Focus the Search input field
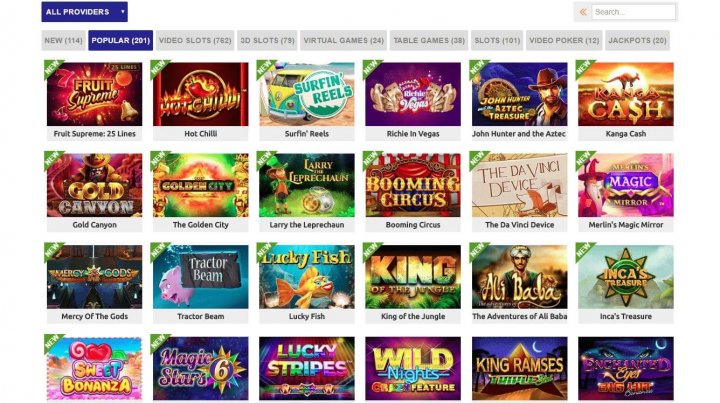The width and height of the screenshot is (720, 403). (633, 12)
